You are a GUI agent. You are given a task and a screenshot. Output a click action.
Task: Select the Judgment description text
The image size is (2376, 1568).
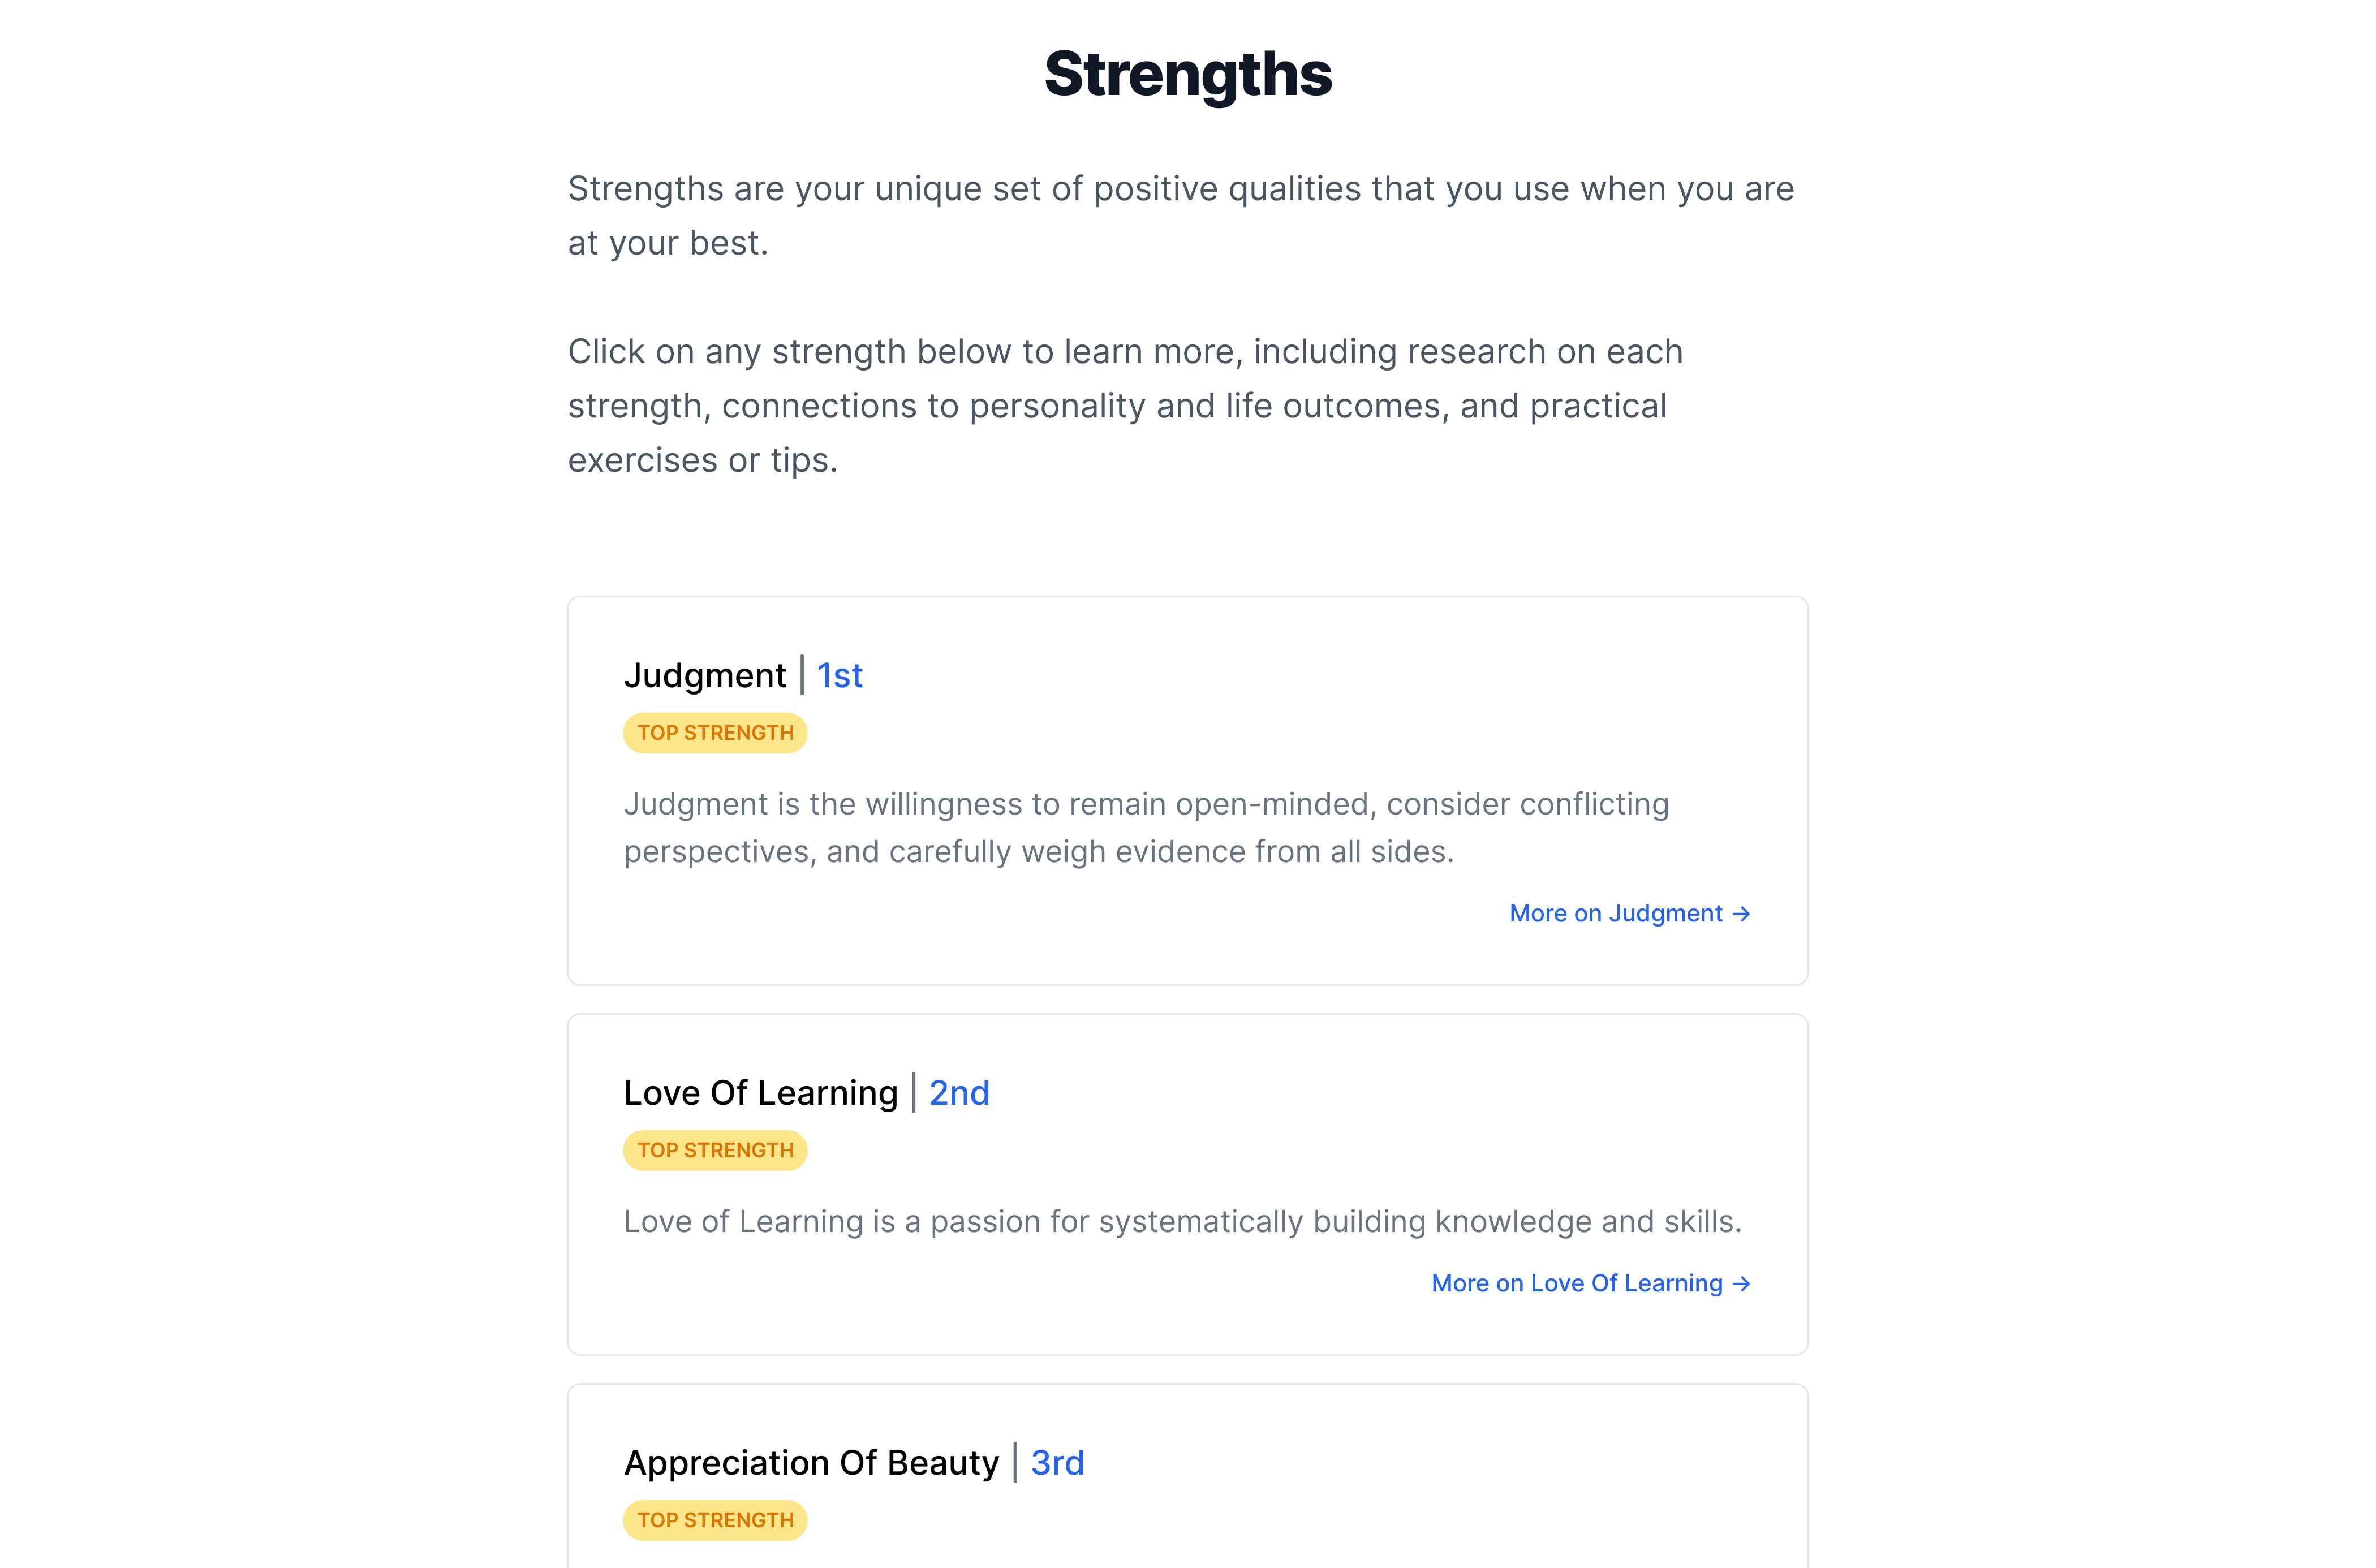[x=1146, y=827]
